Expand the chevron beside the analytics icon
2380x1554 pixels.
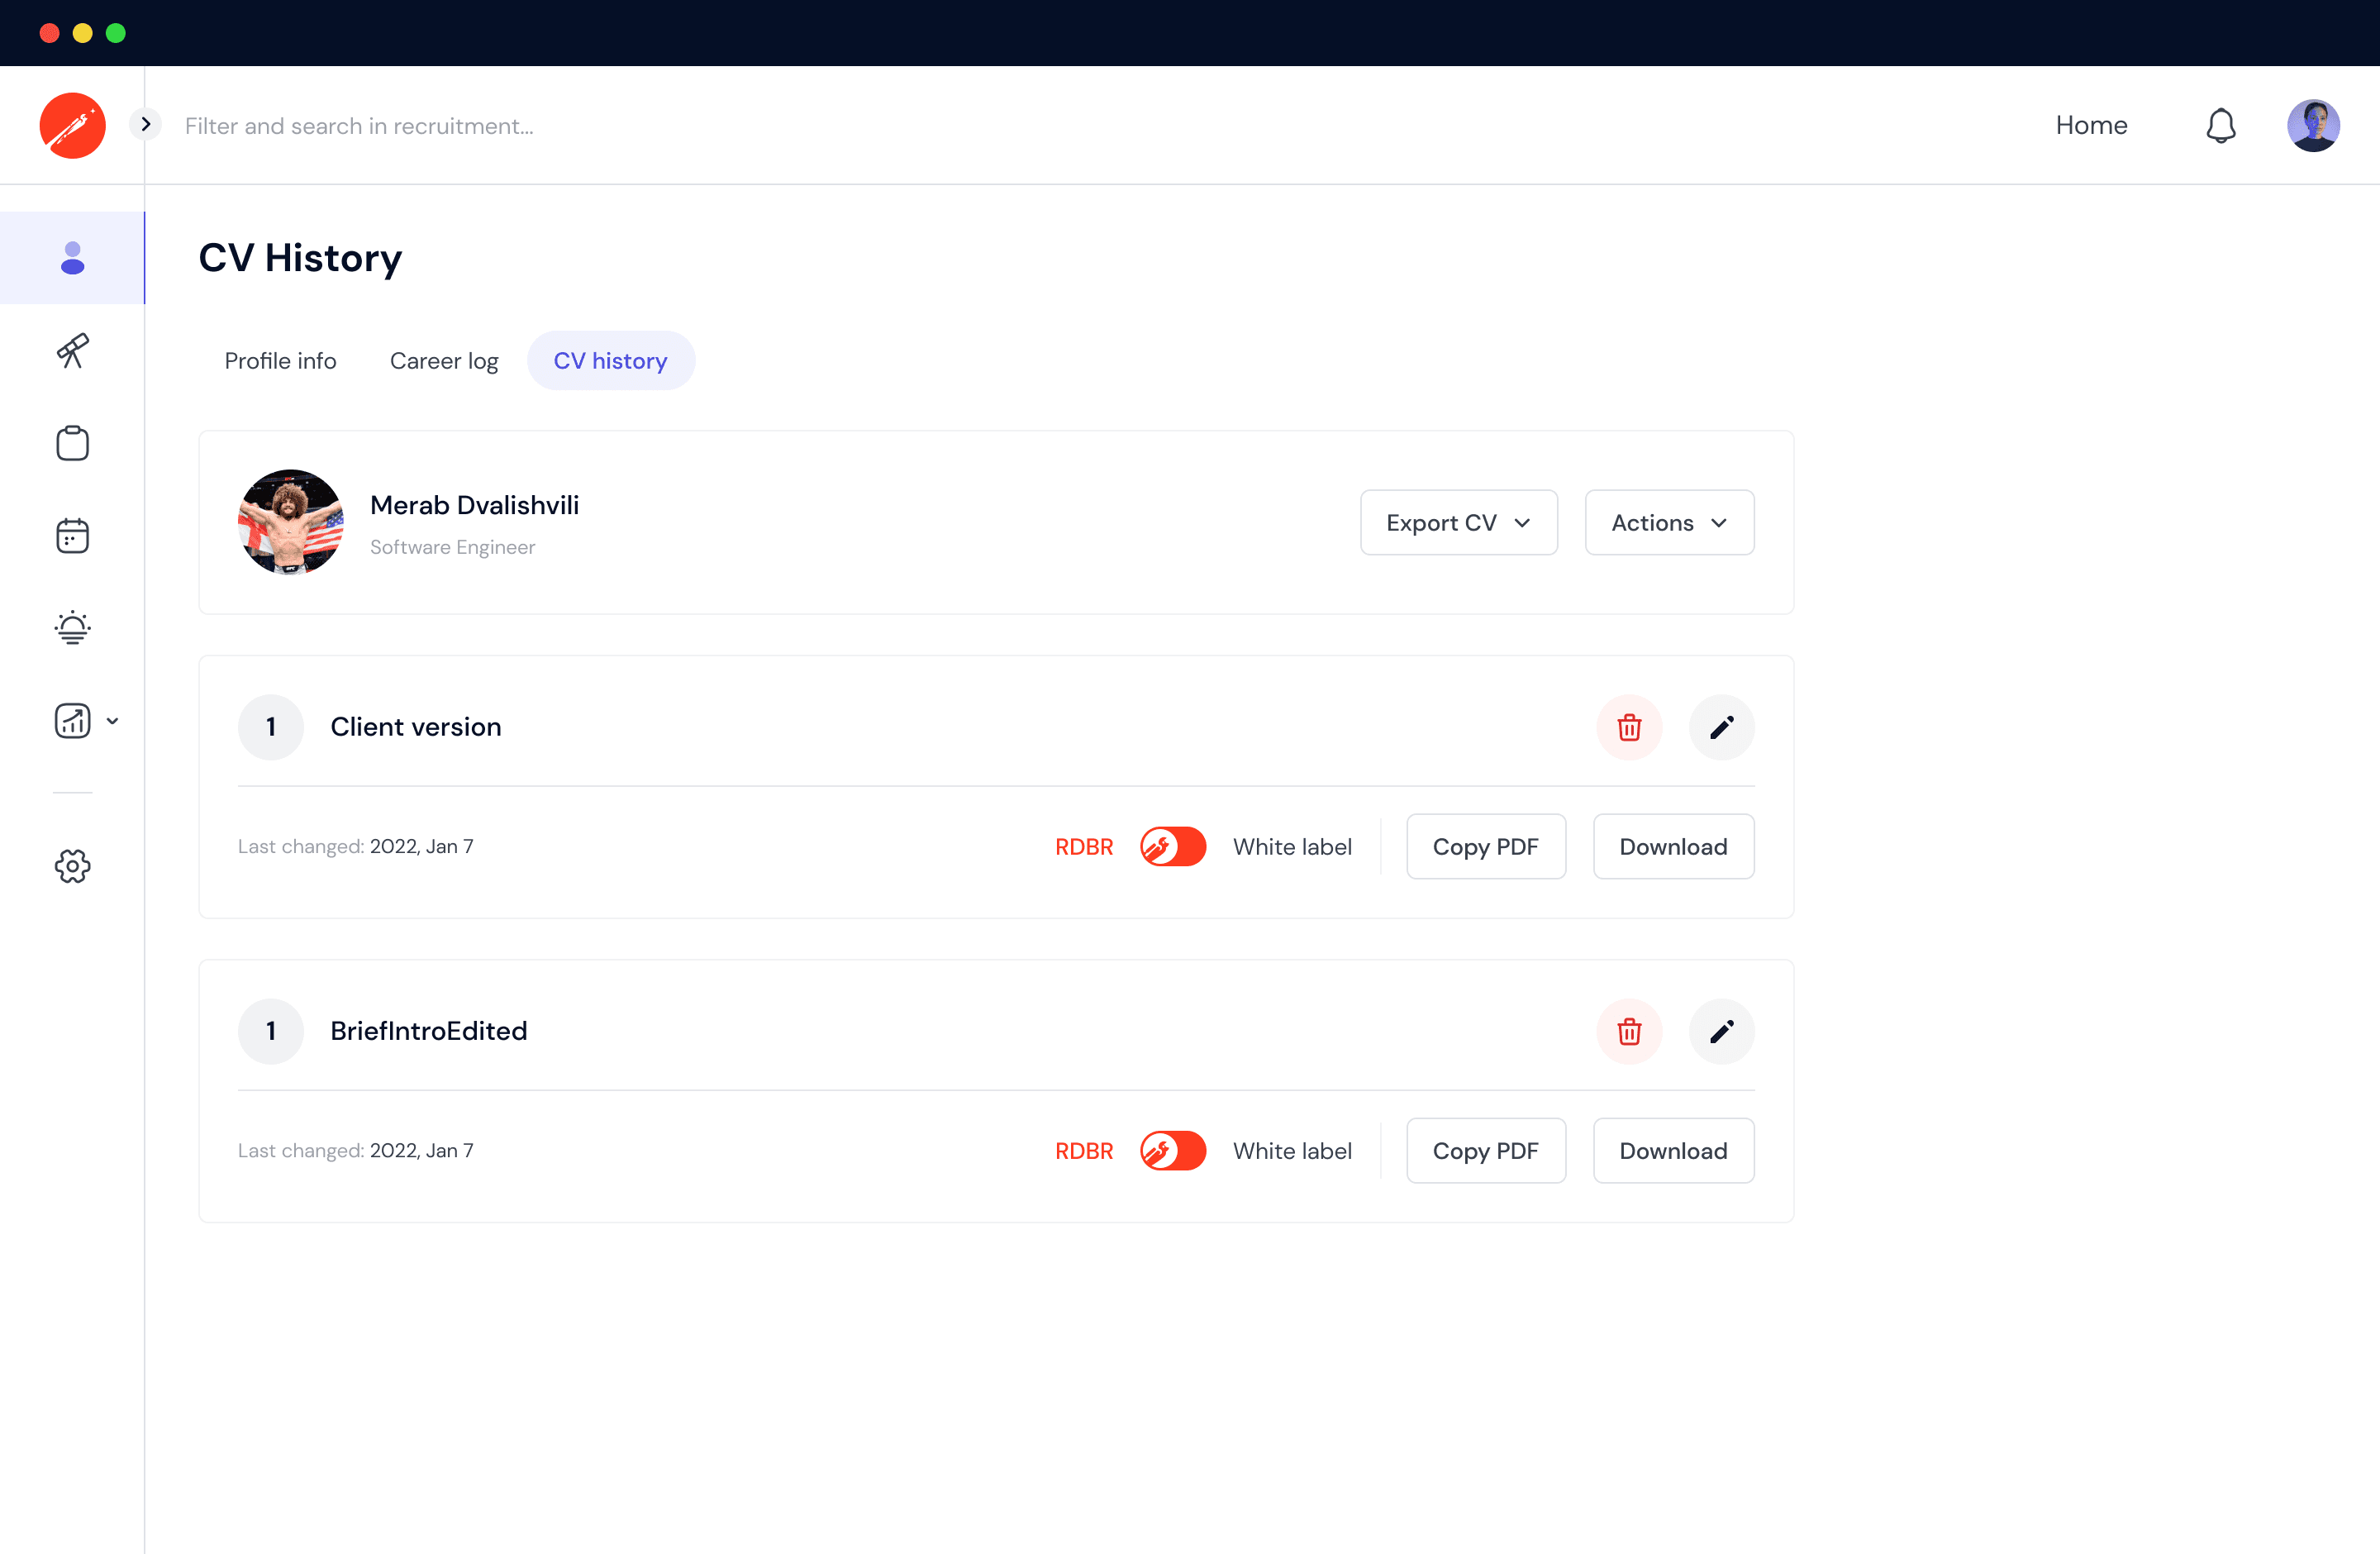click(113, 720)
